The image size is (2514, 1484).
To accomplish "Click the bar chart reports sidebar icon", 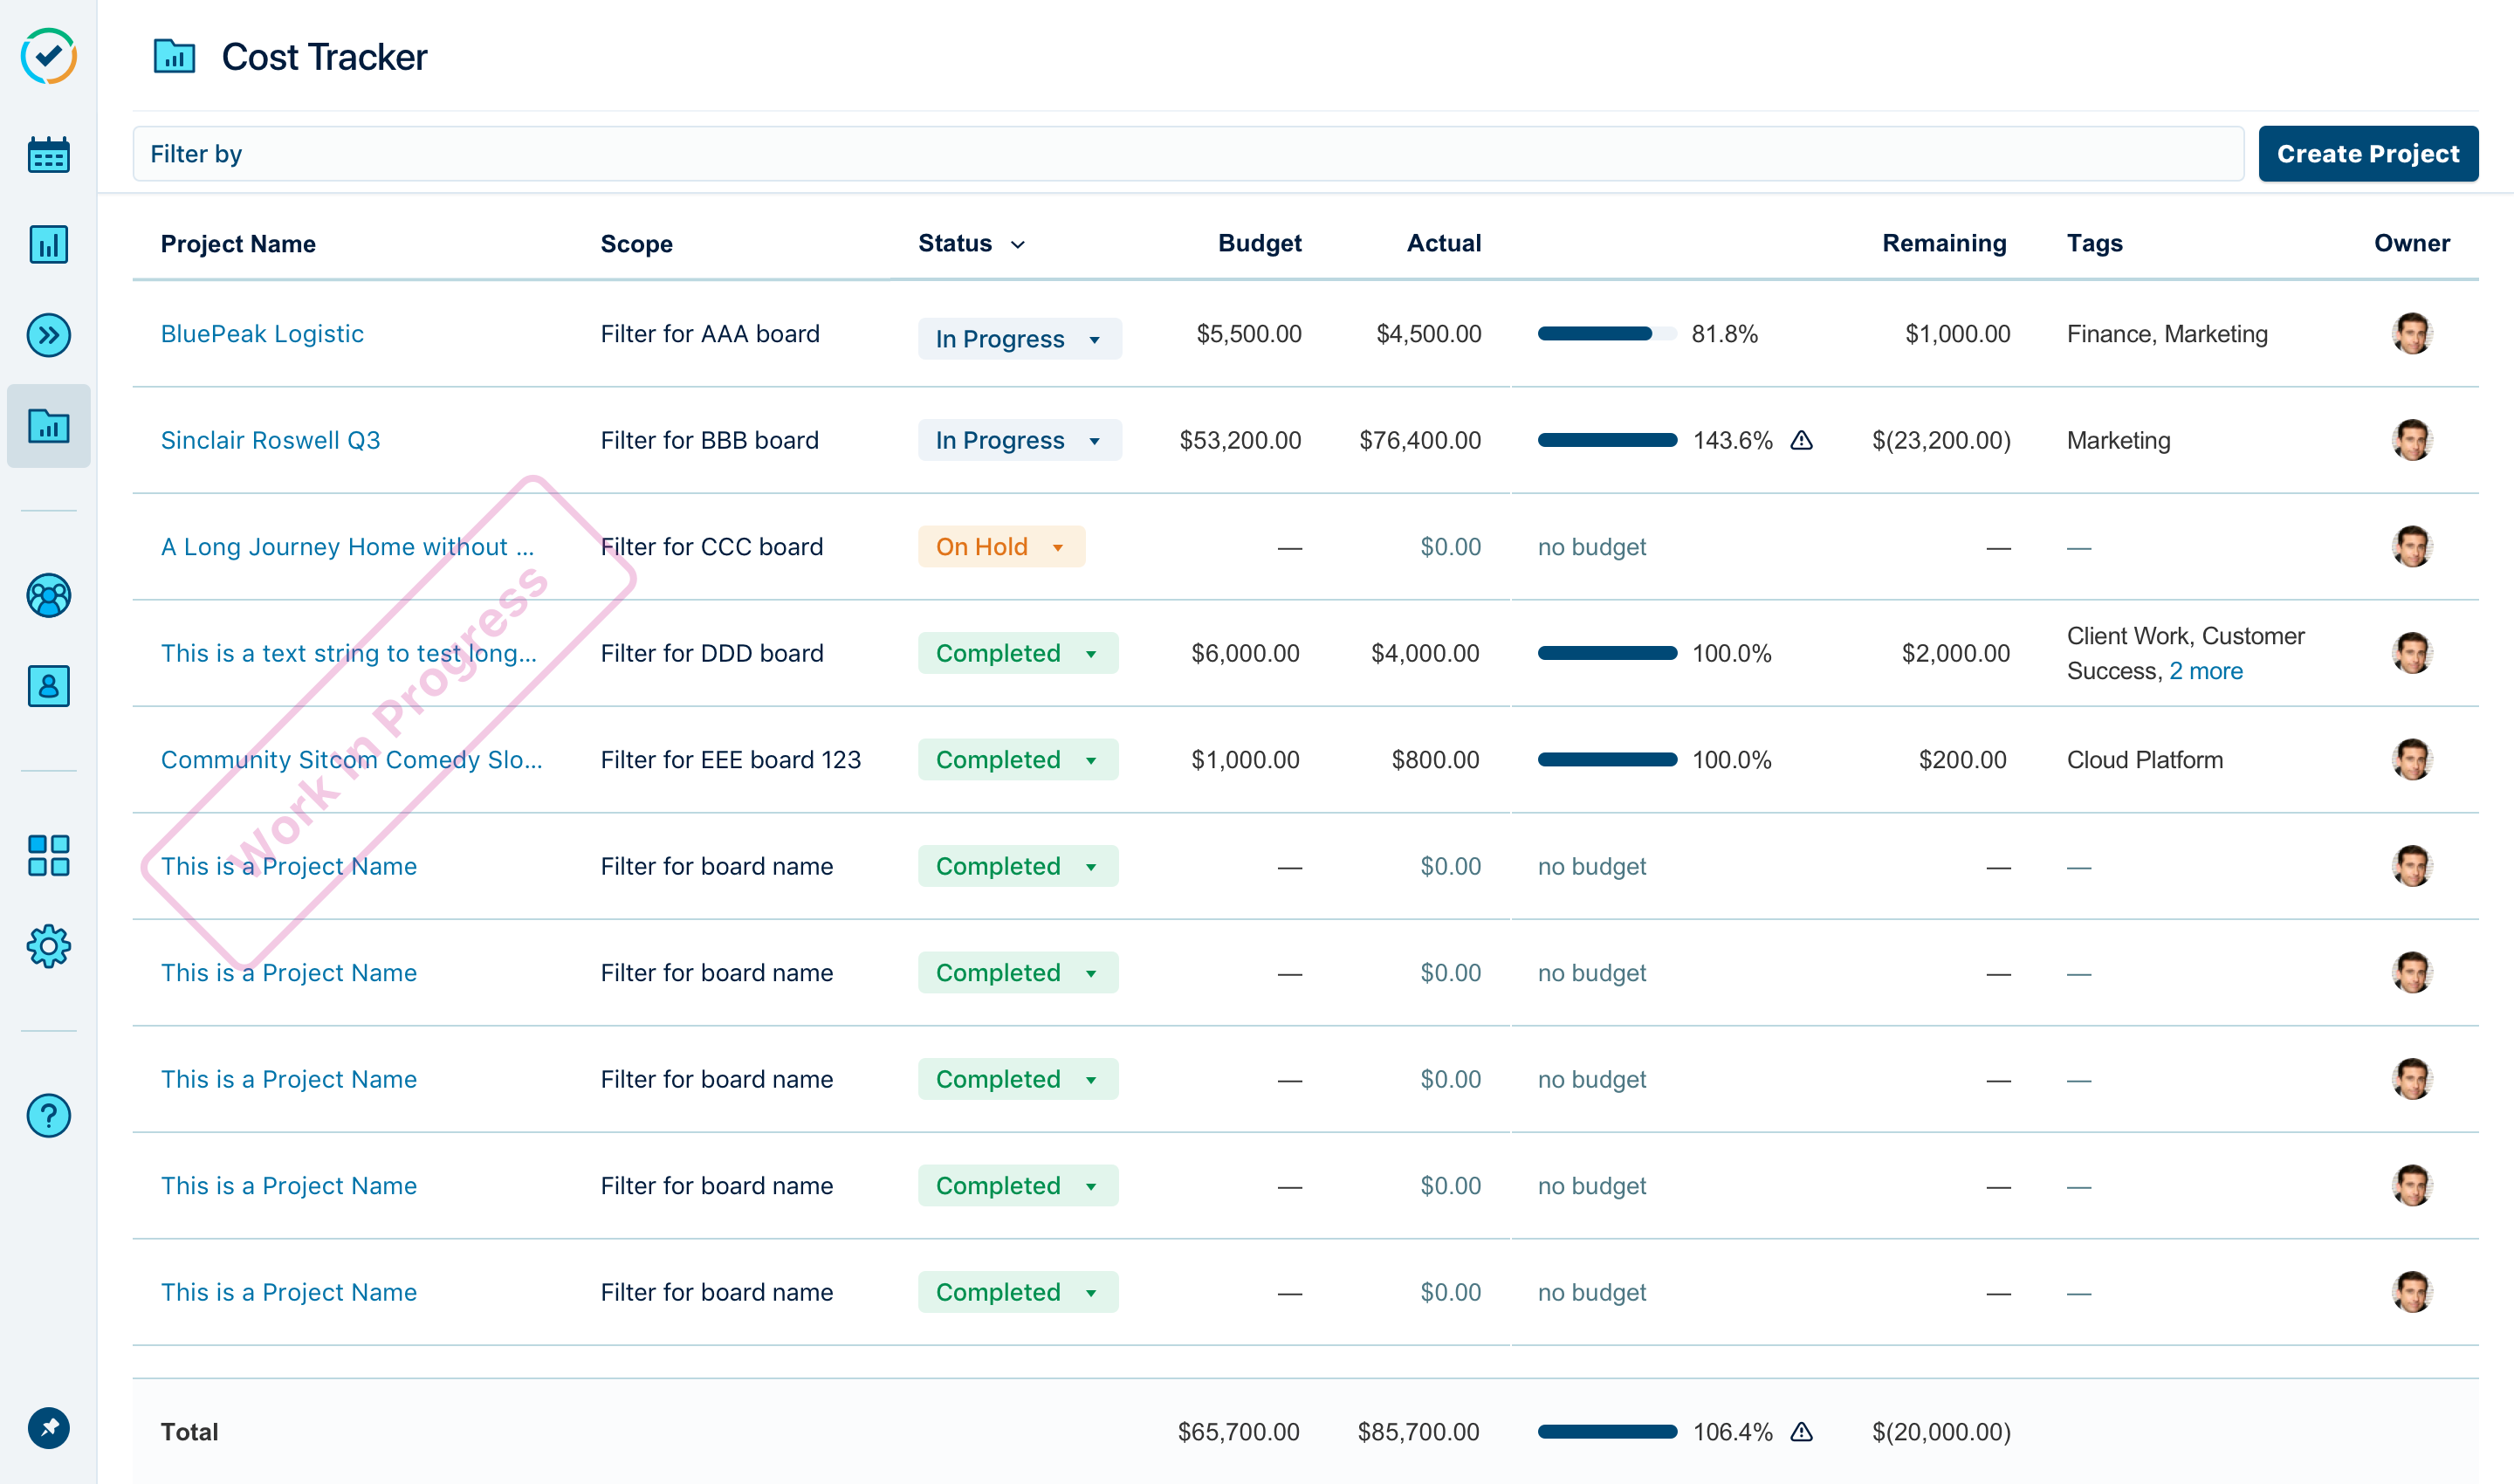I will [x=48, y=245].
